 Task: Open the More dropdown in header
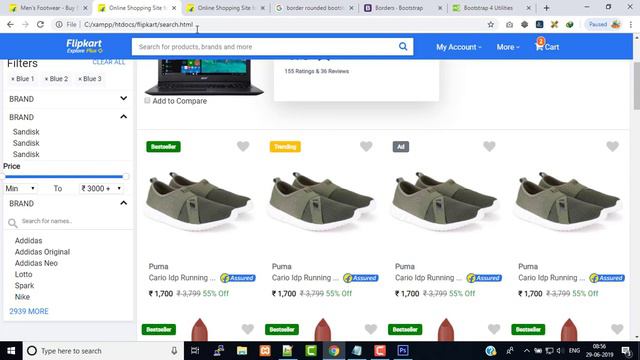click(x=508, y=47)
